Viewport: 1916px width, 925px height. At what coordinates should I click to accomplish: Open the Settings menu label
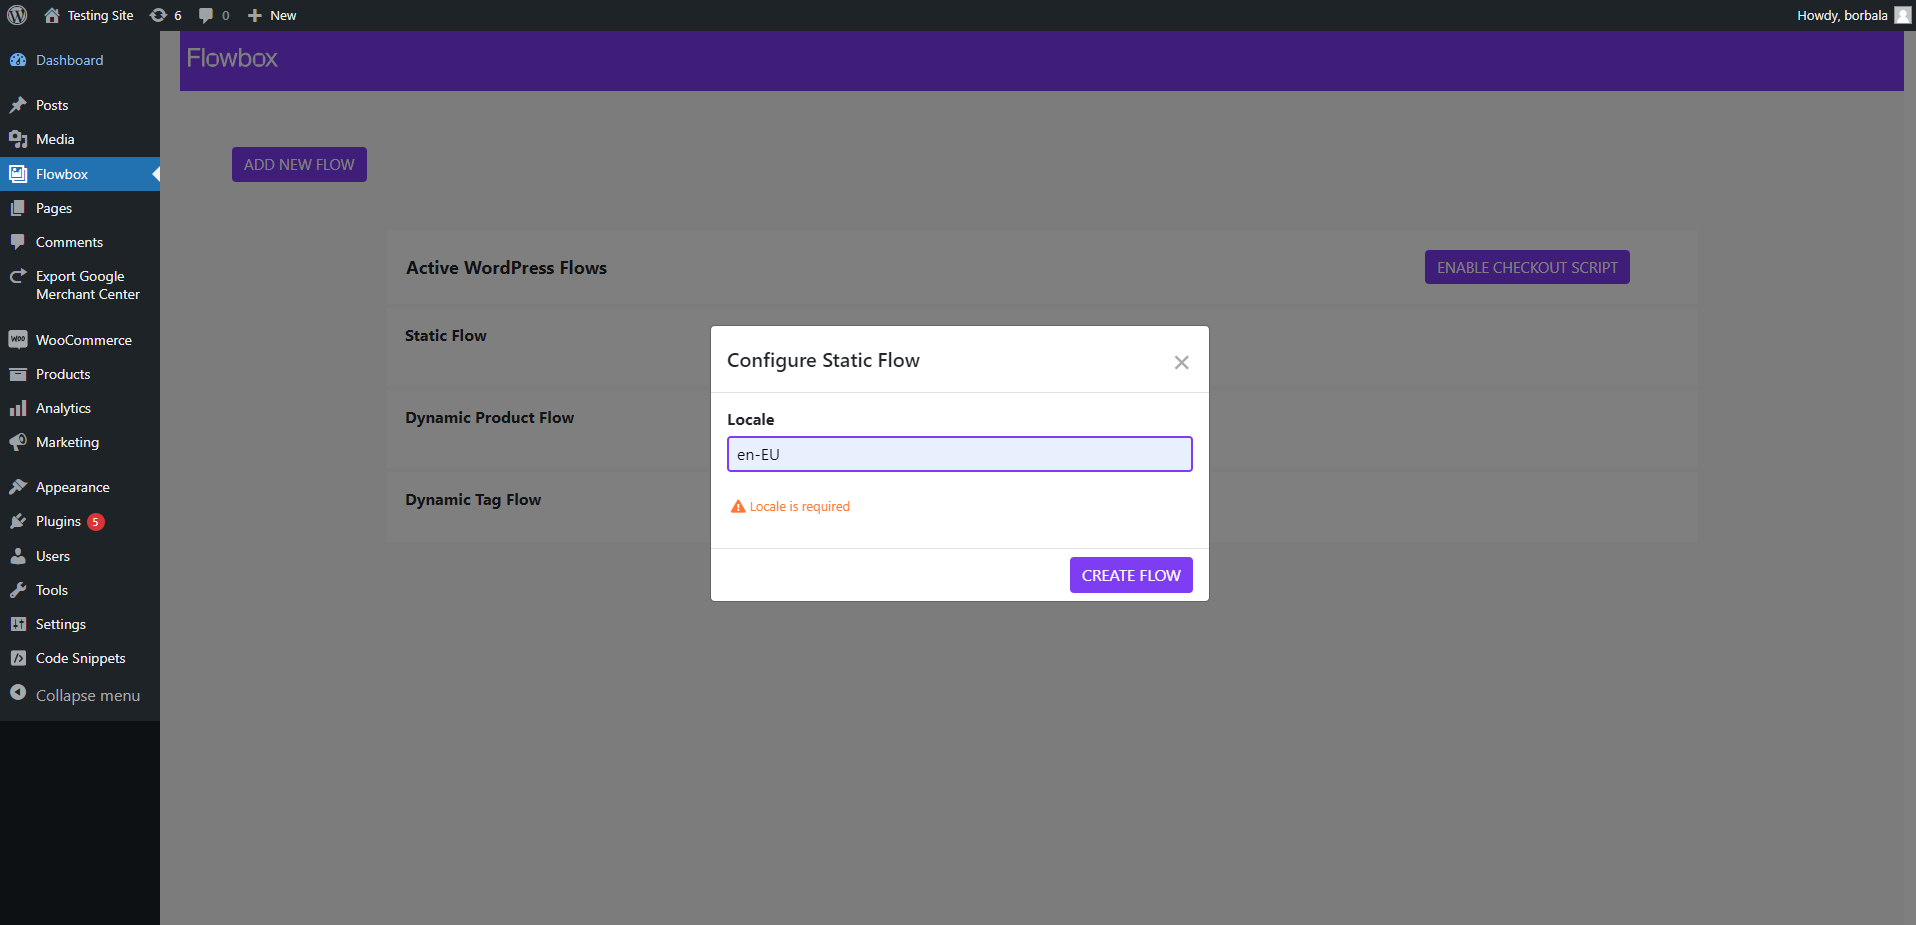tap(61, 624)
